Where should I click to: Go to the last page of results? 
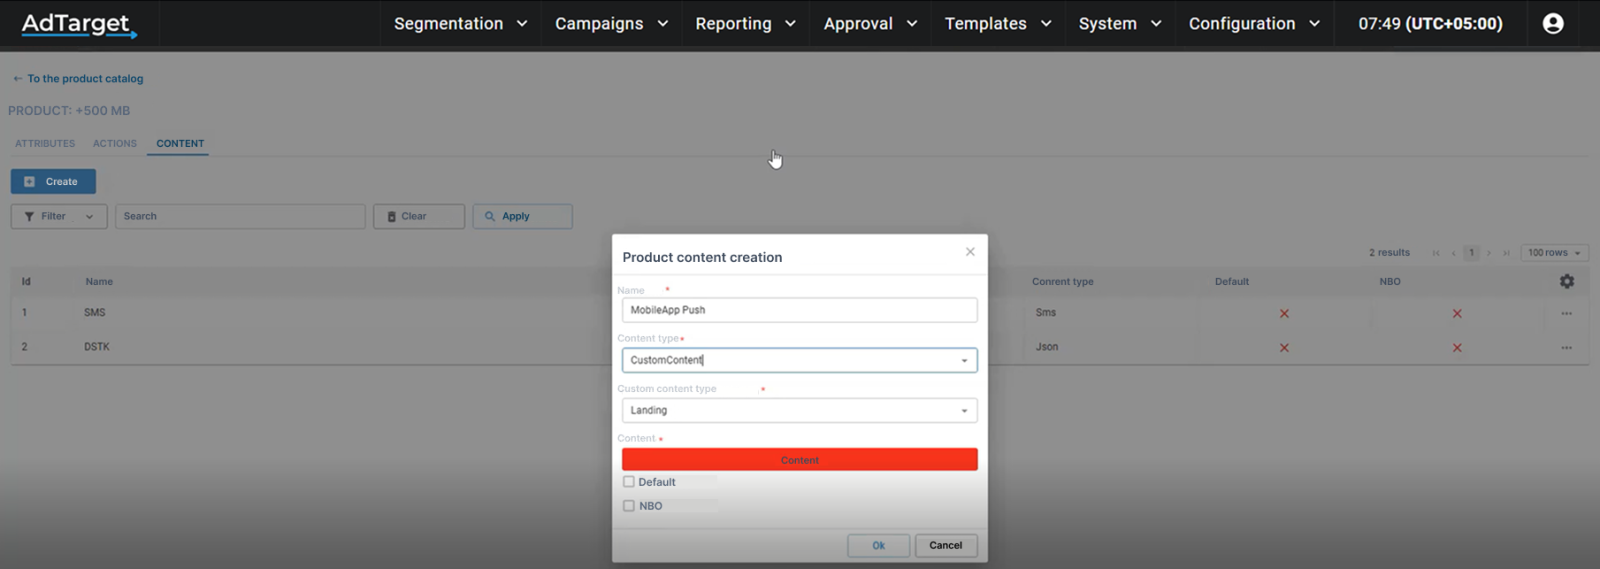pyautogui.click(x=1506, y=253)
